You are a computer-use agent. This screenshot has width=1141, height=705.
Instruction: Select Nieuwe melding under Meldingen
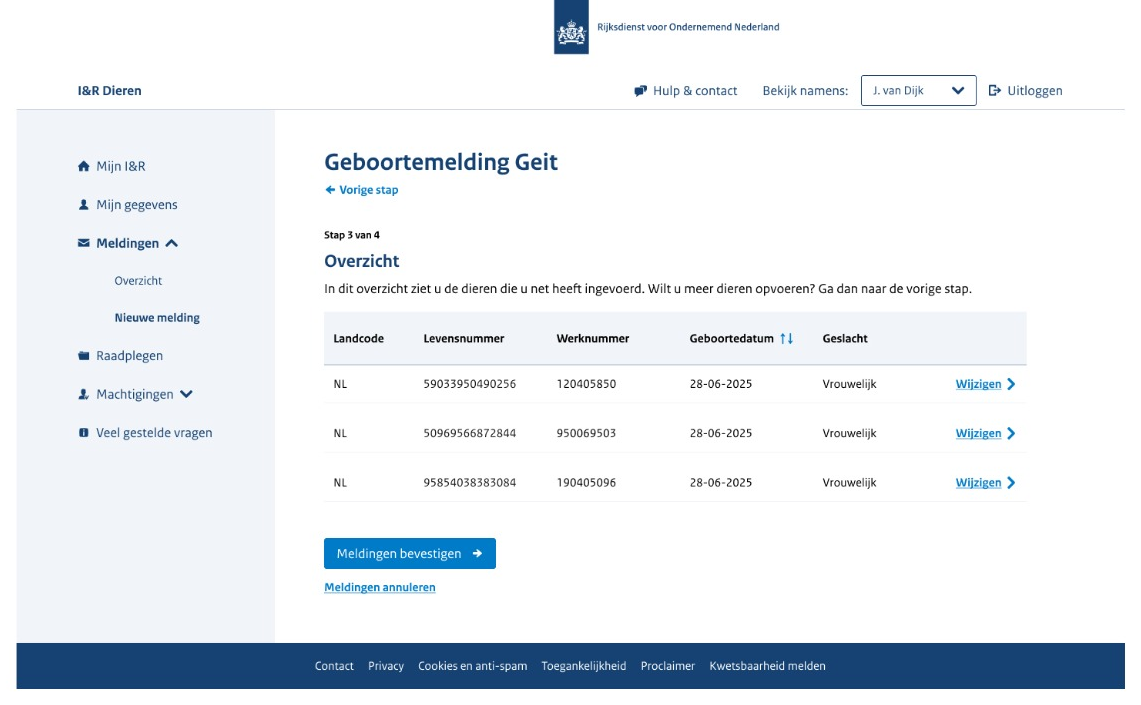coord(157,318)
